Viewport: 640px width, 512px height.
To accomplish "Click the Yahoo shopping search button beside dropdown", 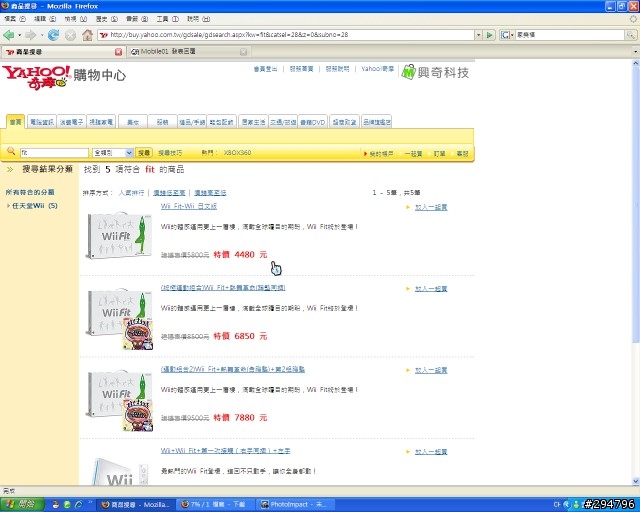I will (144, 153).
